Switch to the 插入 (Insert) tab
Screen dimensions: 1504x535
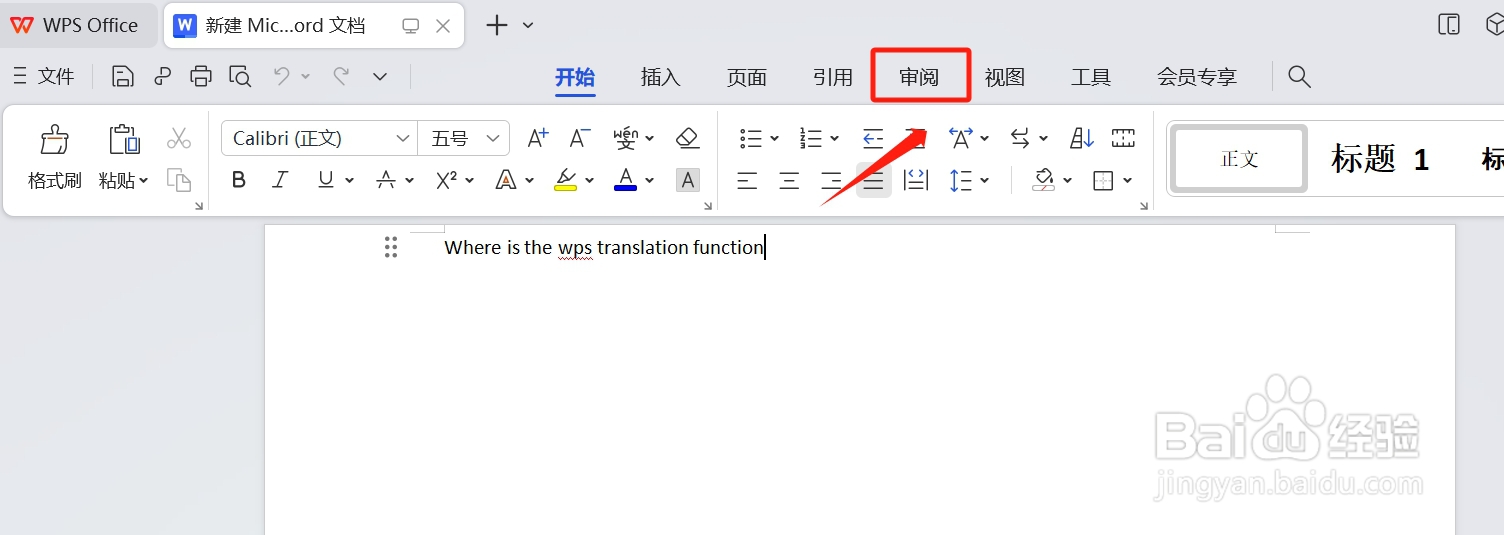tap(660, 77)
